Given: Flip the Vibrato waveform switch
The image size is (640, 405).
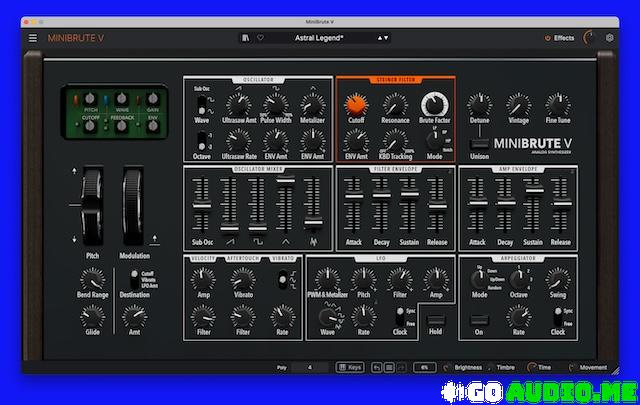Looking at the screenshot, I should coord(282,280).
